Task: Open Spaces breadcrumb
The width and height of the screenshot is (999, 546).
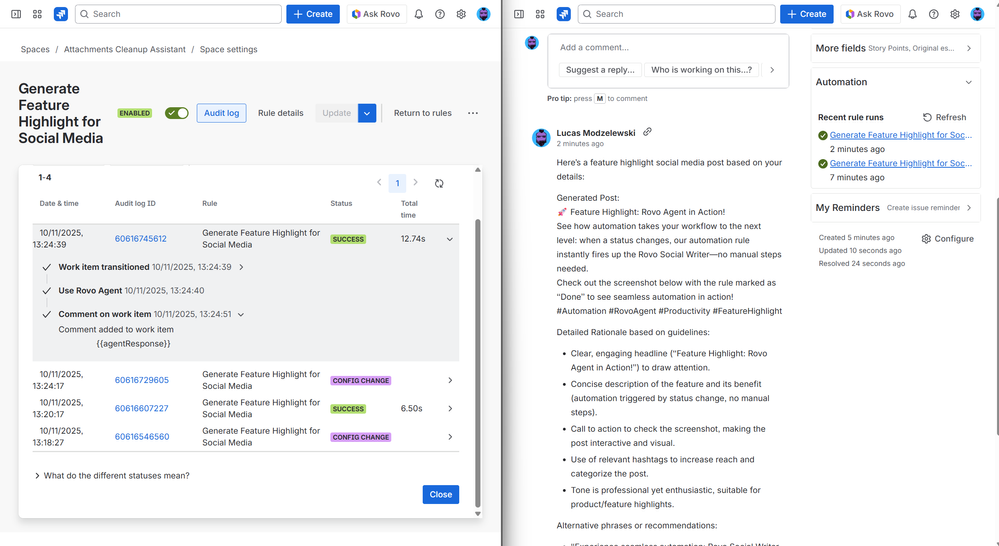Action: (35, 49)
